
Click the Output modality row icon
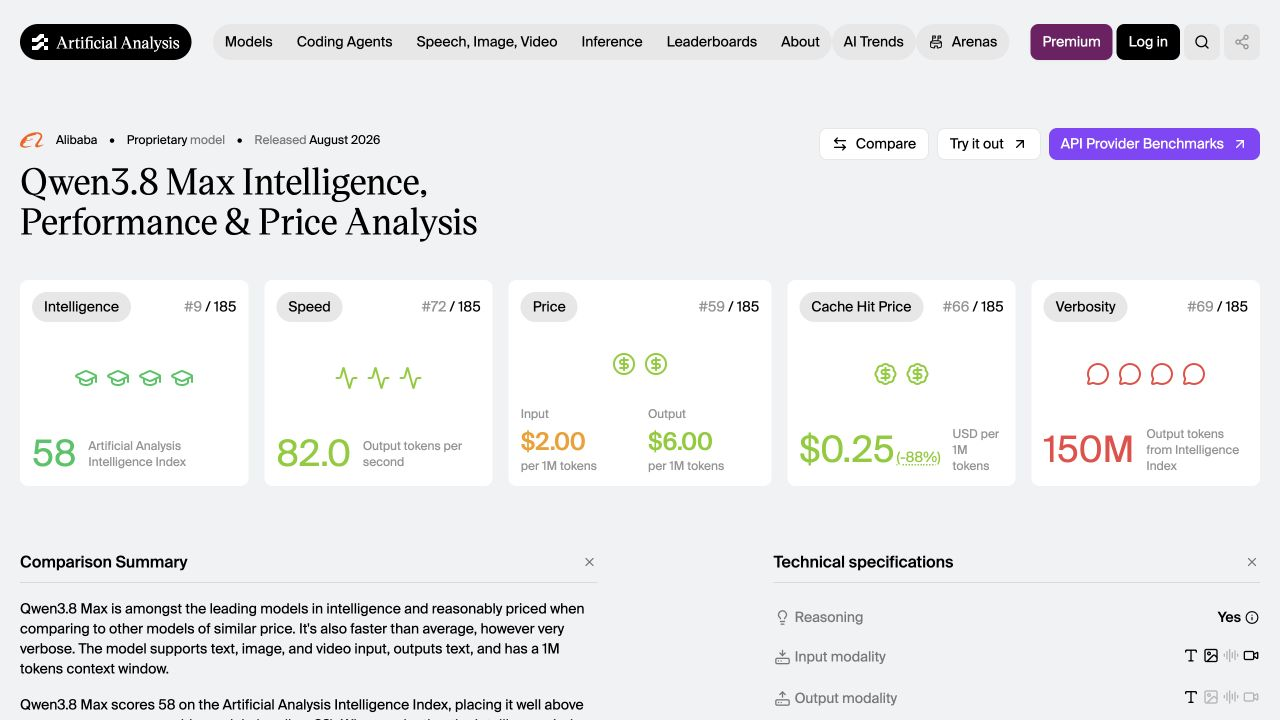point(782,698)
